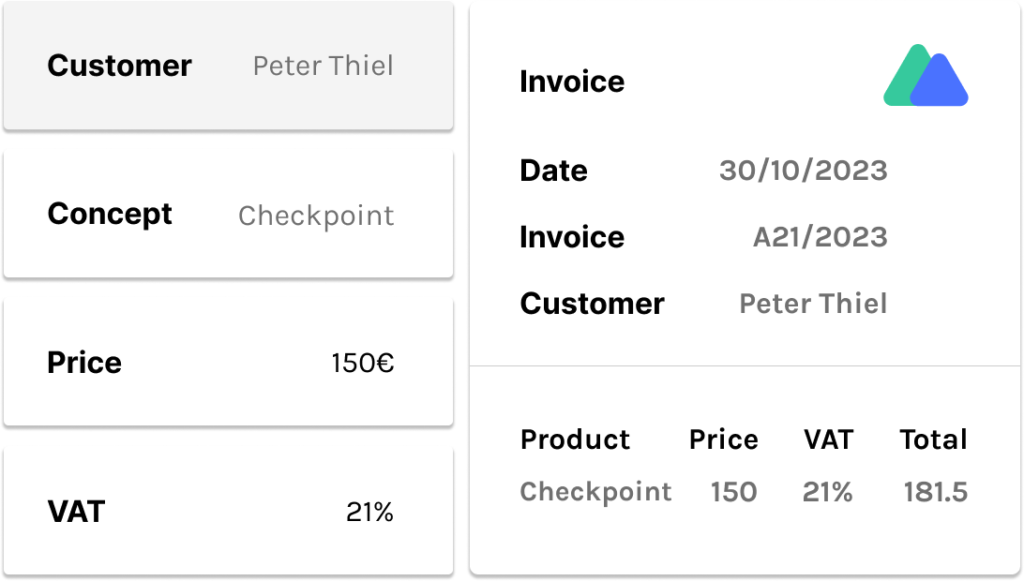
Task: Select the Customer card on the left
Action: point(228,65)
